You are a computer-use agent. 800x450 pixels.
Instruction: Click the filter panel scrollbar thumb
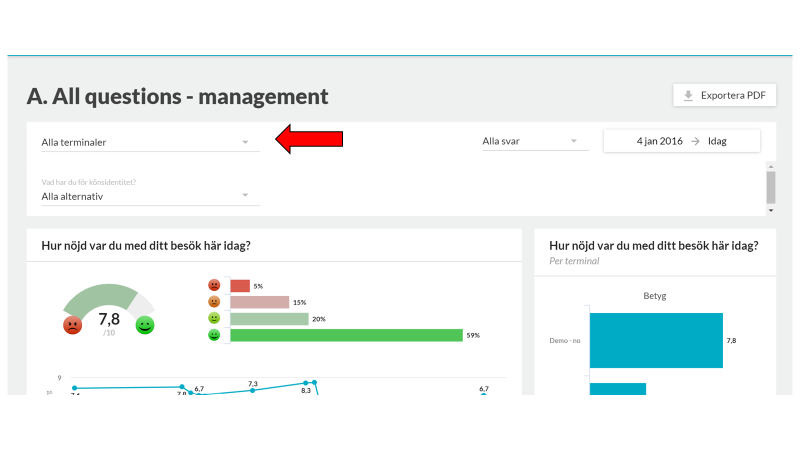771,187
